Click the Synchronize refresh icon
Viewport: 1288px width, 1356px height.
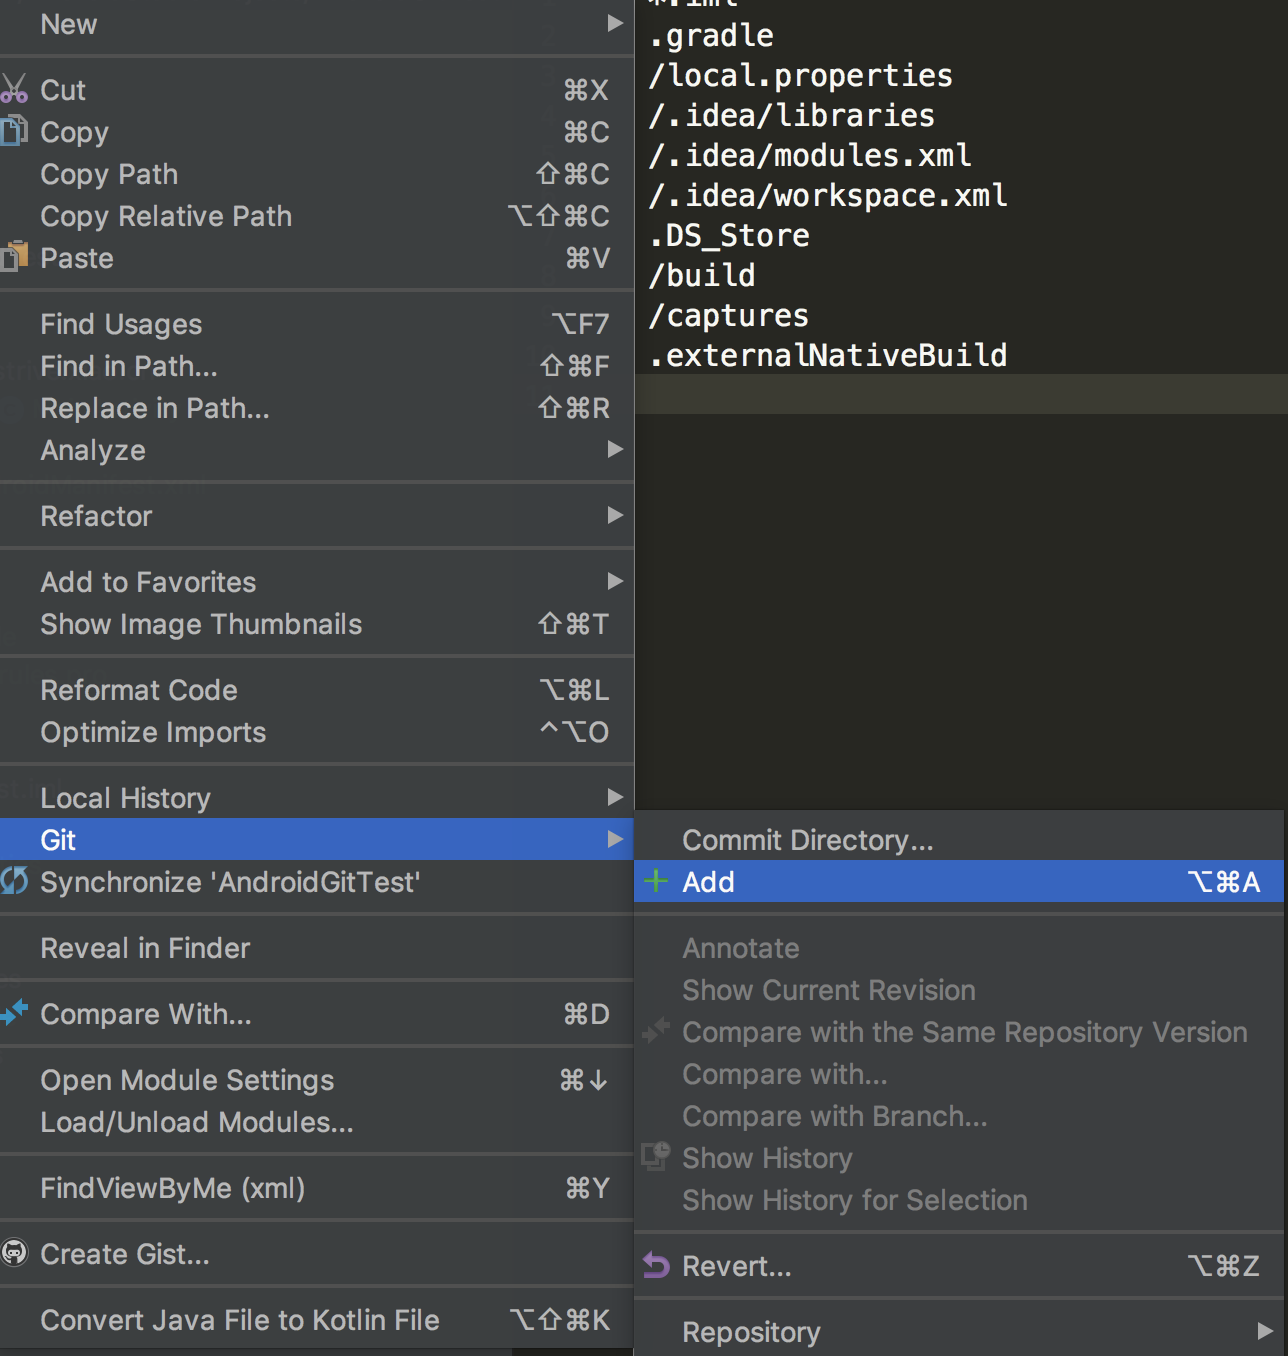tap(14, 881)
